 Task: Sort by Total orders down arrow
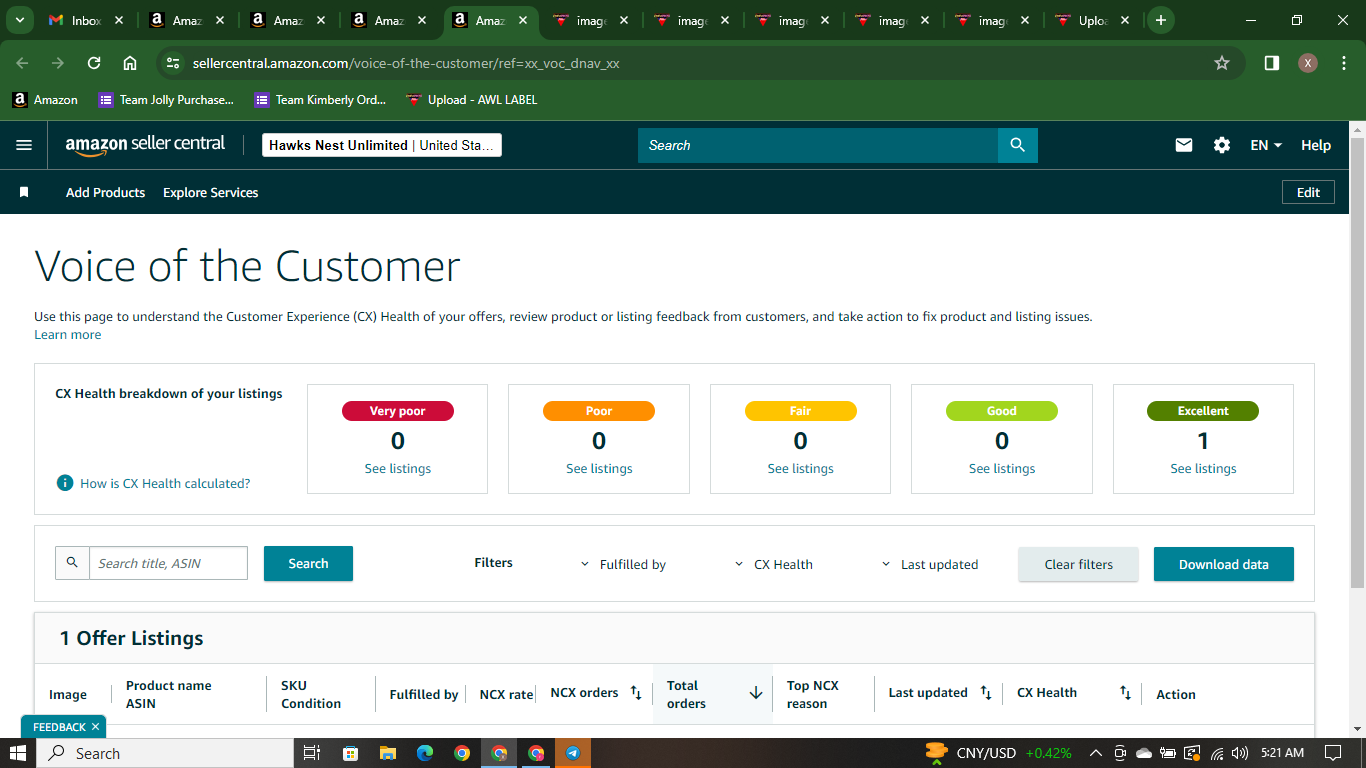tap(756, 693)
